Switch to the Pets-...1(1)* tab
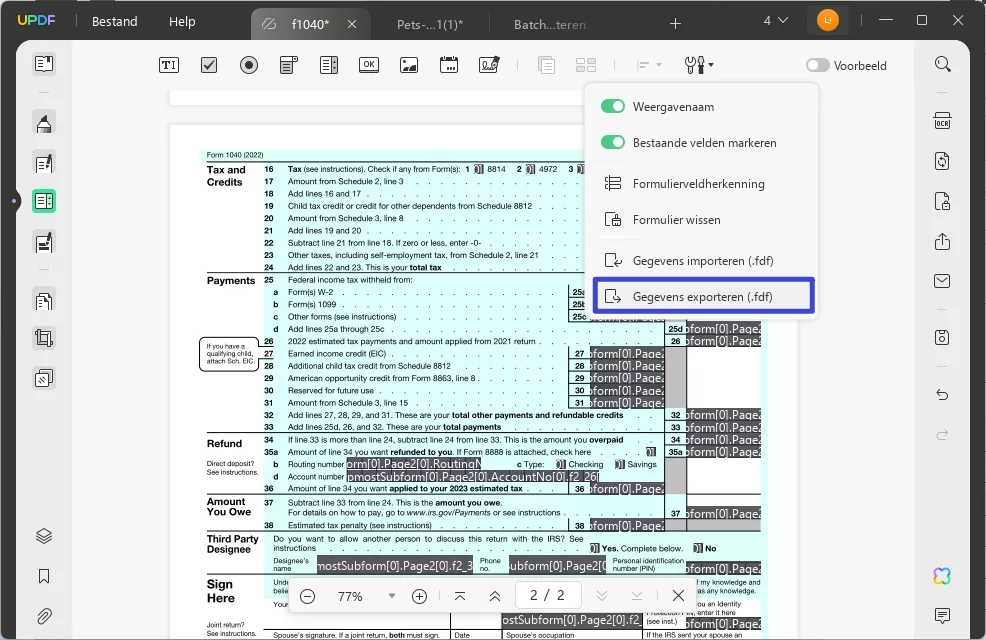Viewport: 986px width, 640px height. click(x=430, y=25)
